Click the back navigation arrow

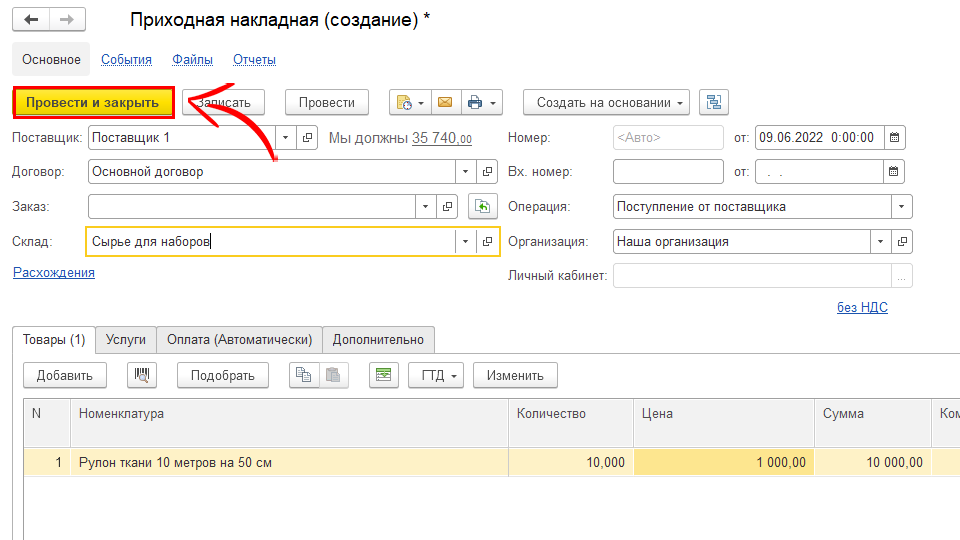pos(31,20)
